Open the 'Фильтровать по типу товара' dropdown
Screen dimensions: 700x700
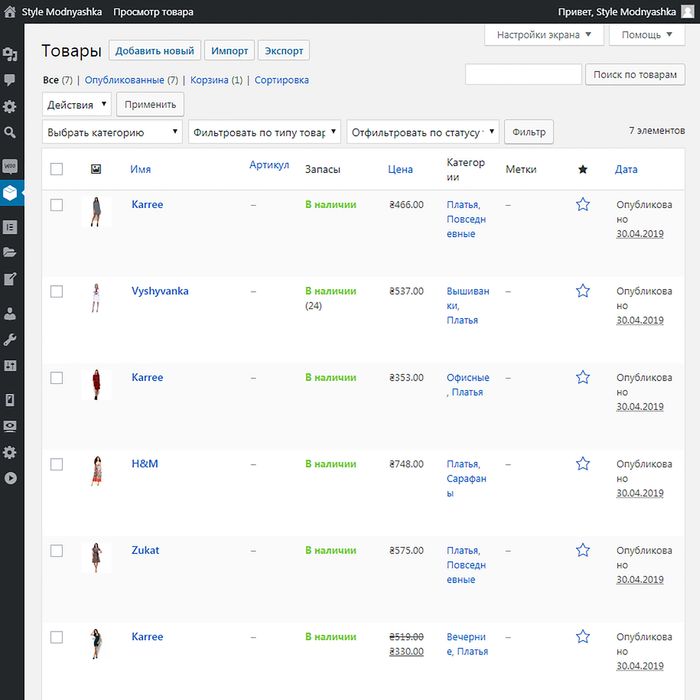264,132
